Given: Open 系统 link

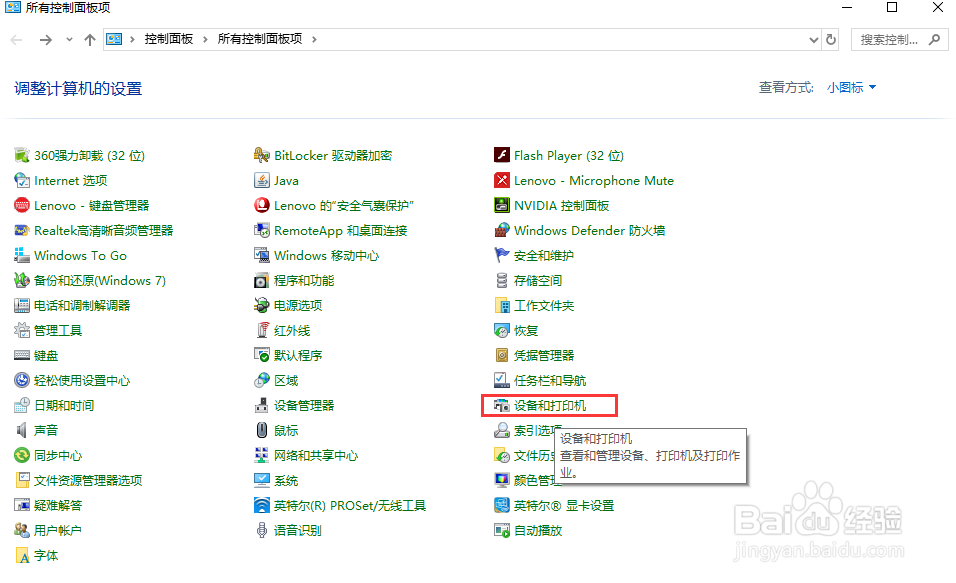Looking at the screenshot, I should pyautogui.click(x=286, y=481).
